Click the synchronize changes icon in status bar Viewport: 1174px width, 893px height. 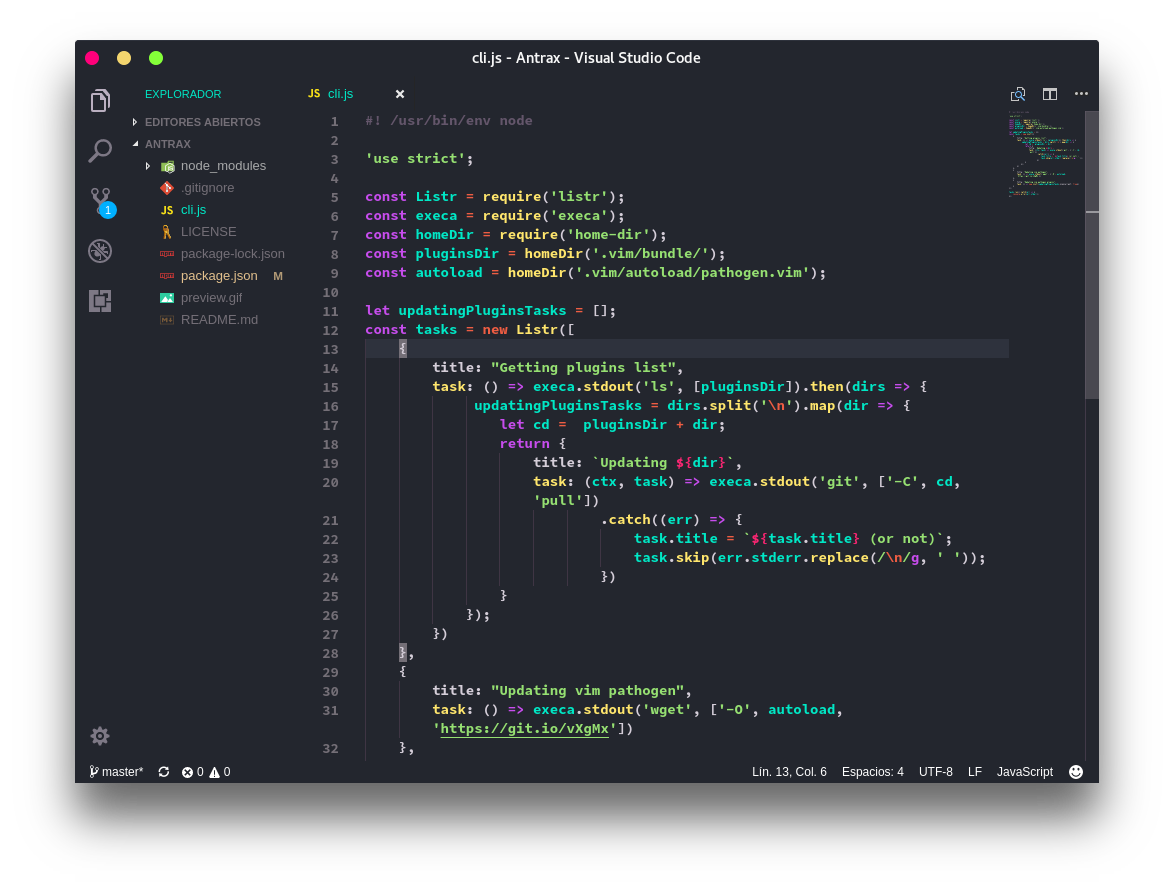coord(164,772)
